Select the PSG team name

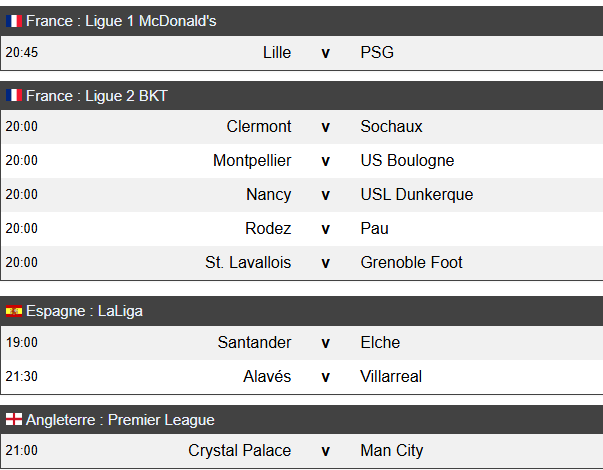pos(377,52)
